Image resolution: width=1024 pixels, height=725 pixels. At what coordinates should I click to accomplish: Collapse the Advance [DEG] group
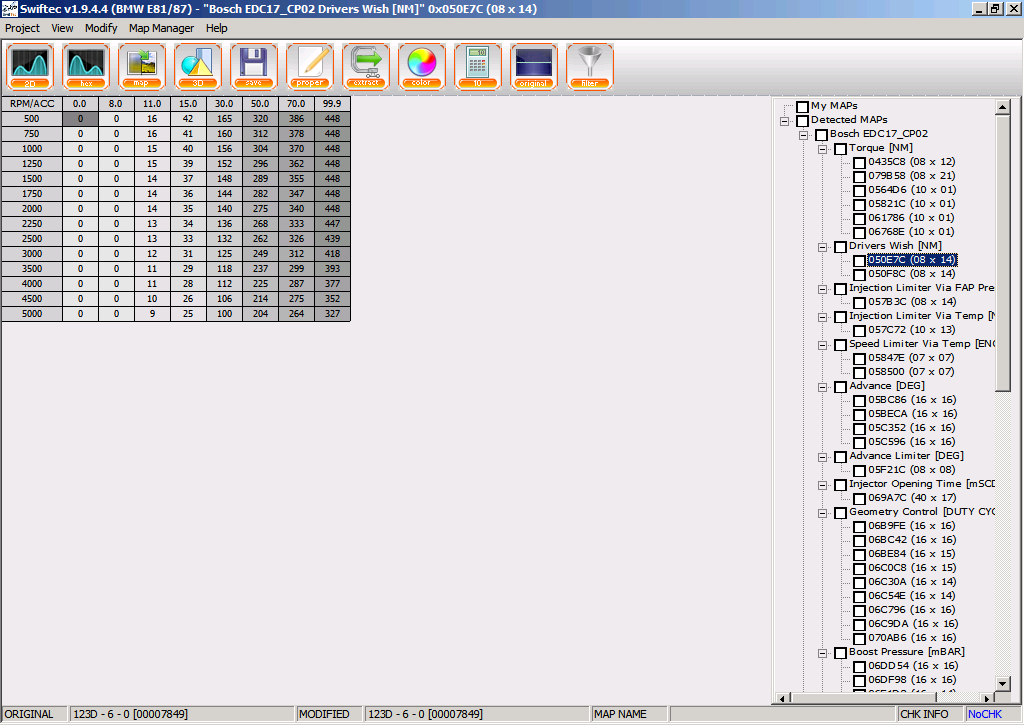point(822,387)
